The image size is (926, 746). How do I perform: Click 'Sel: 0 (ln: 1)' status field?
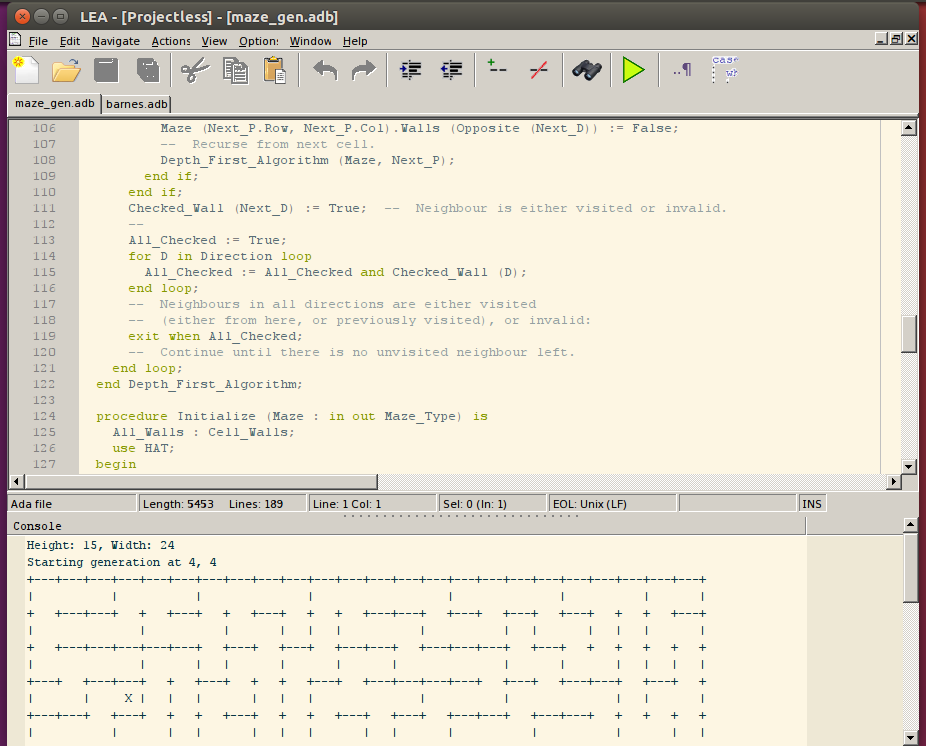pyautogui.click(x=493, y=504)
